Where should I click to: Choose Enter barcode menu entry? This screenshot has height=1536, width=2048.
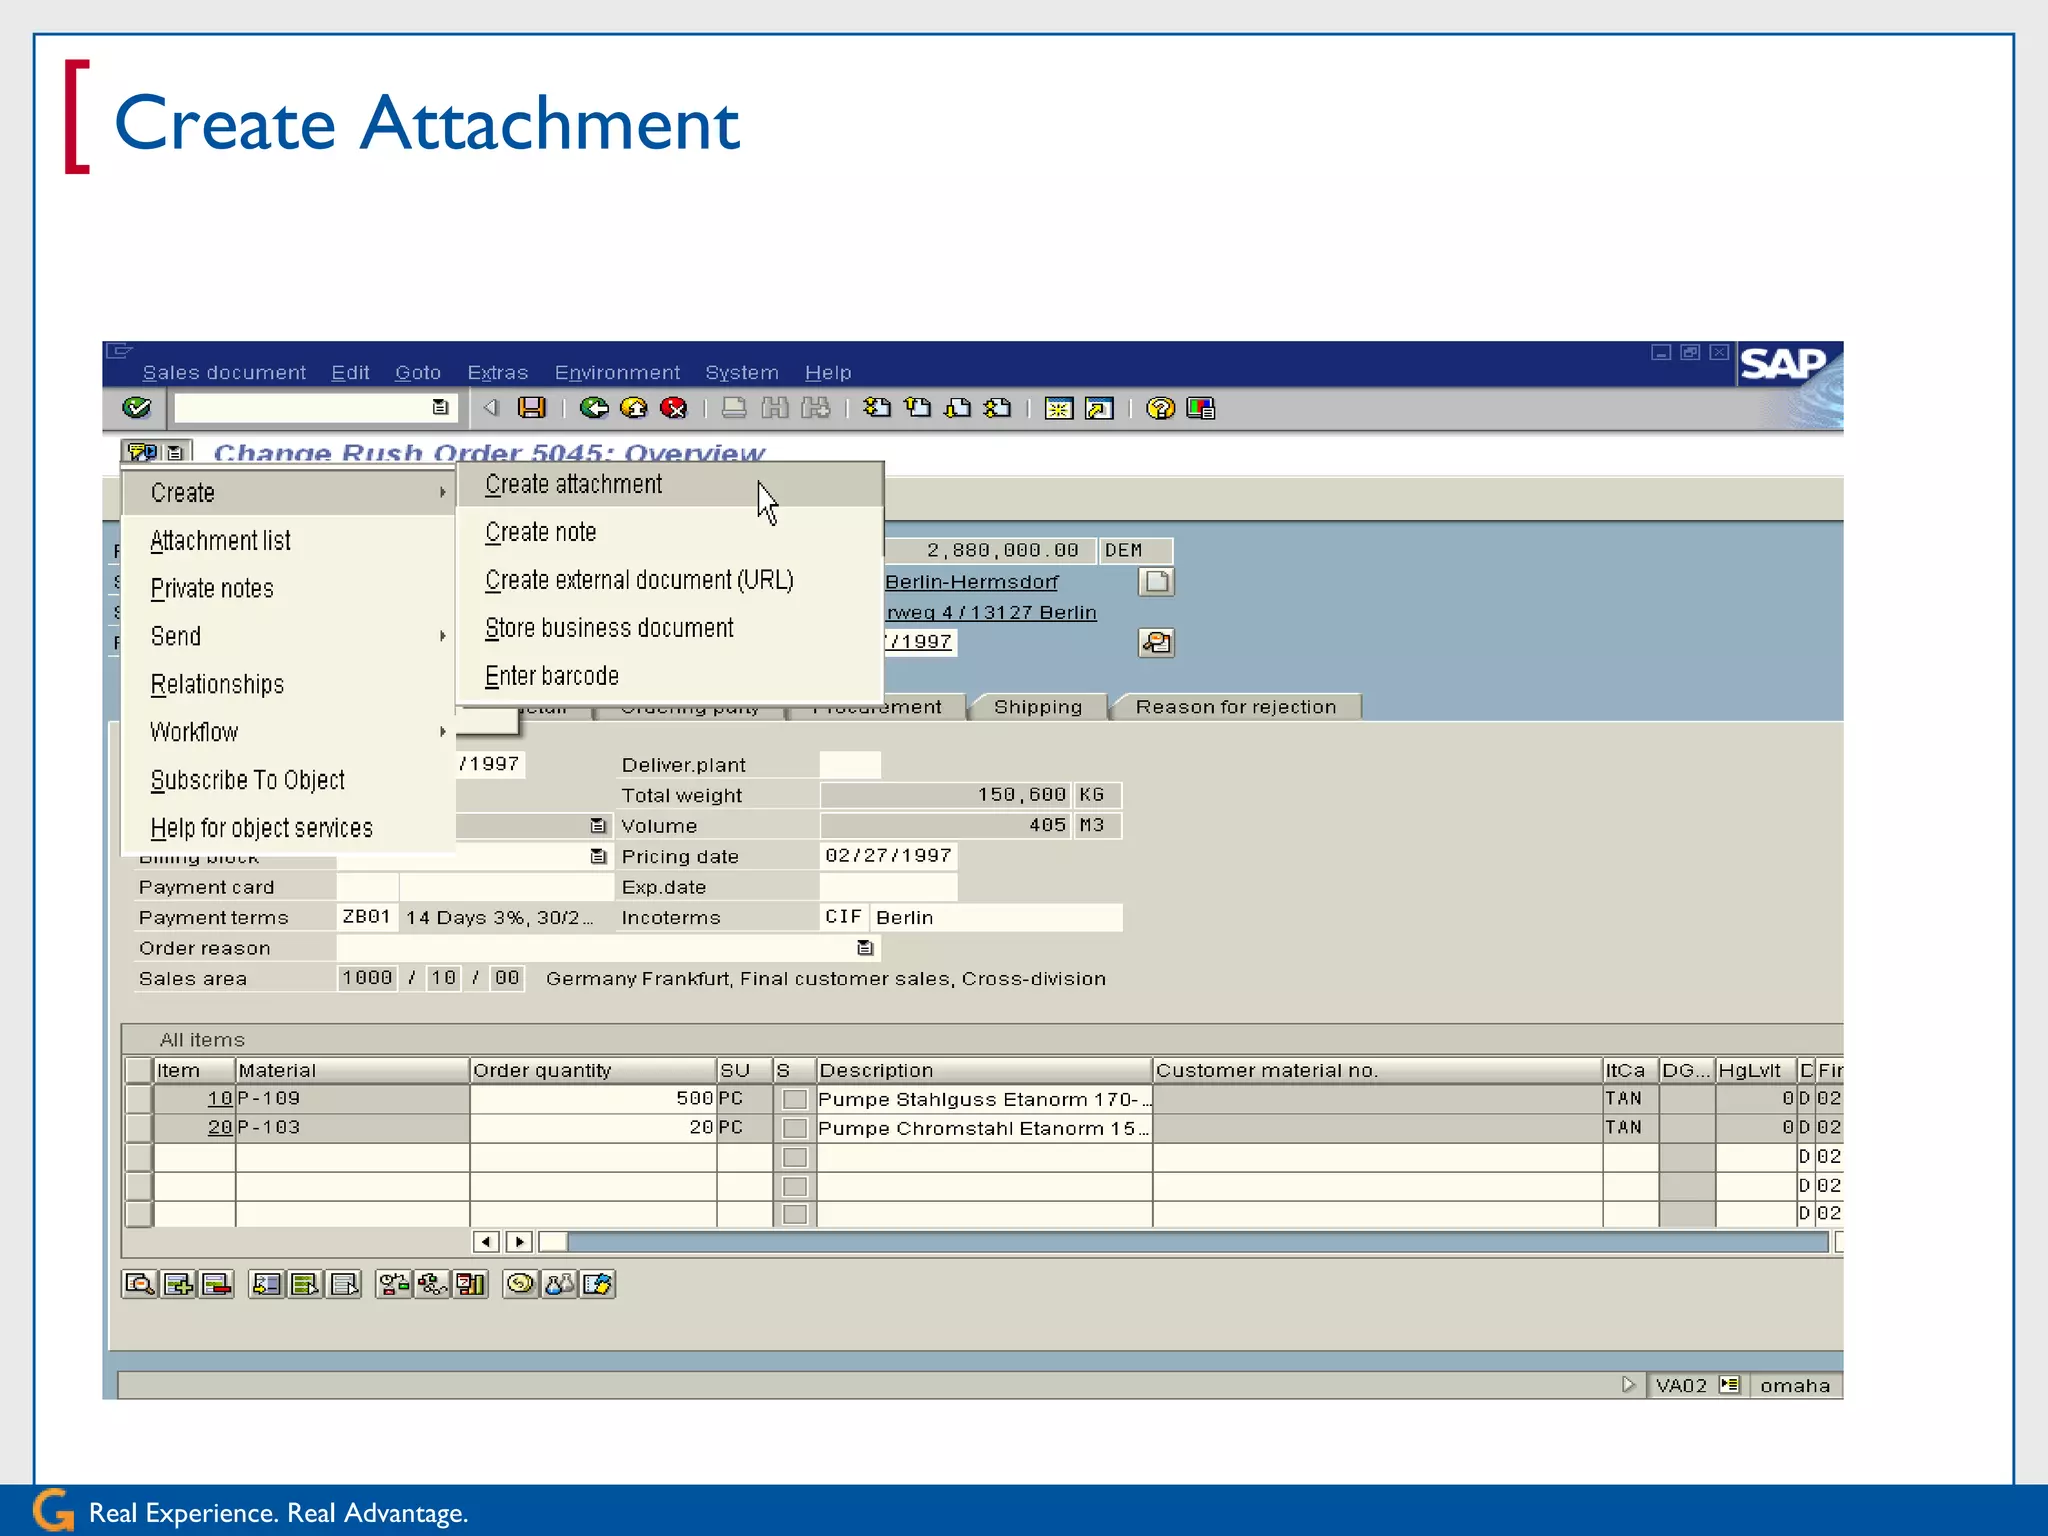pyautogui.click(x=670, y=676)
